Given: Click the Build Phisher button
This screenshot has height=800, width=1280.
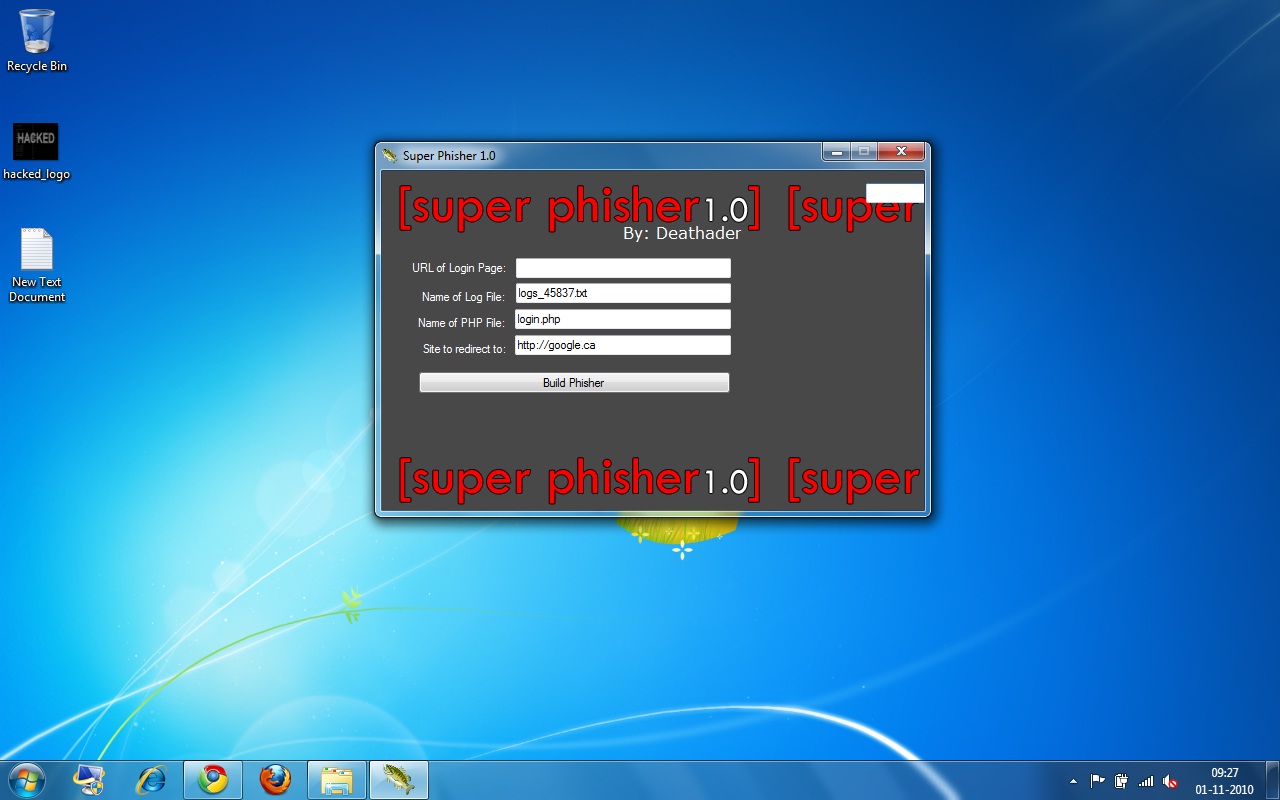Looking at the screenshot, I should [574, 383].
